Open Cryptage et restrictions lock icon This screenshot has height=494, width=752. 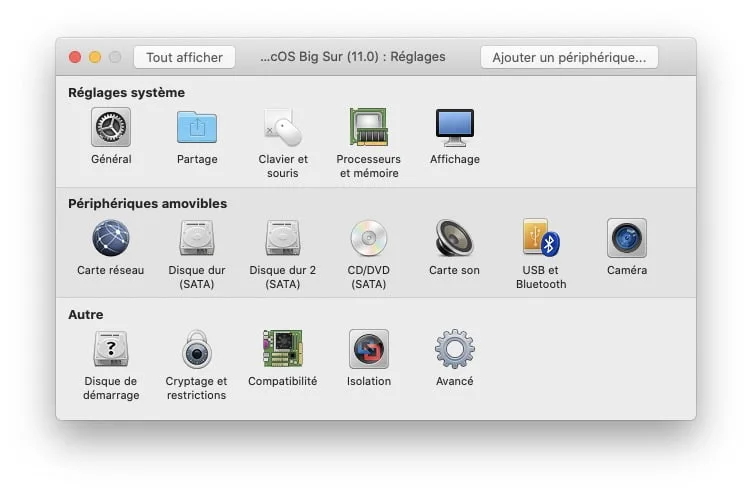[197, 349]
